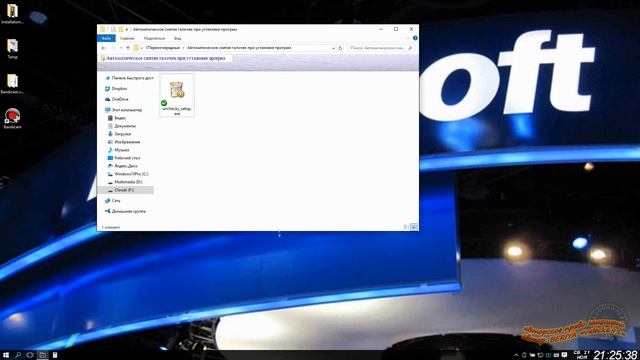This screenshot has width=640, height=360.
Task: Switch to large icons view layout
Action: [x=413, y=227]
